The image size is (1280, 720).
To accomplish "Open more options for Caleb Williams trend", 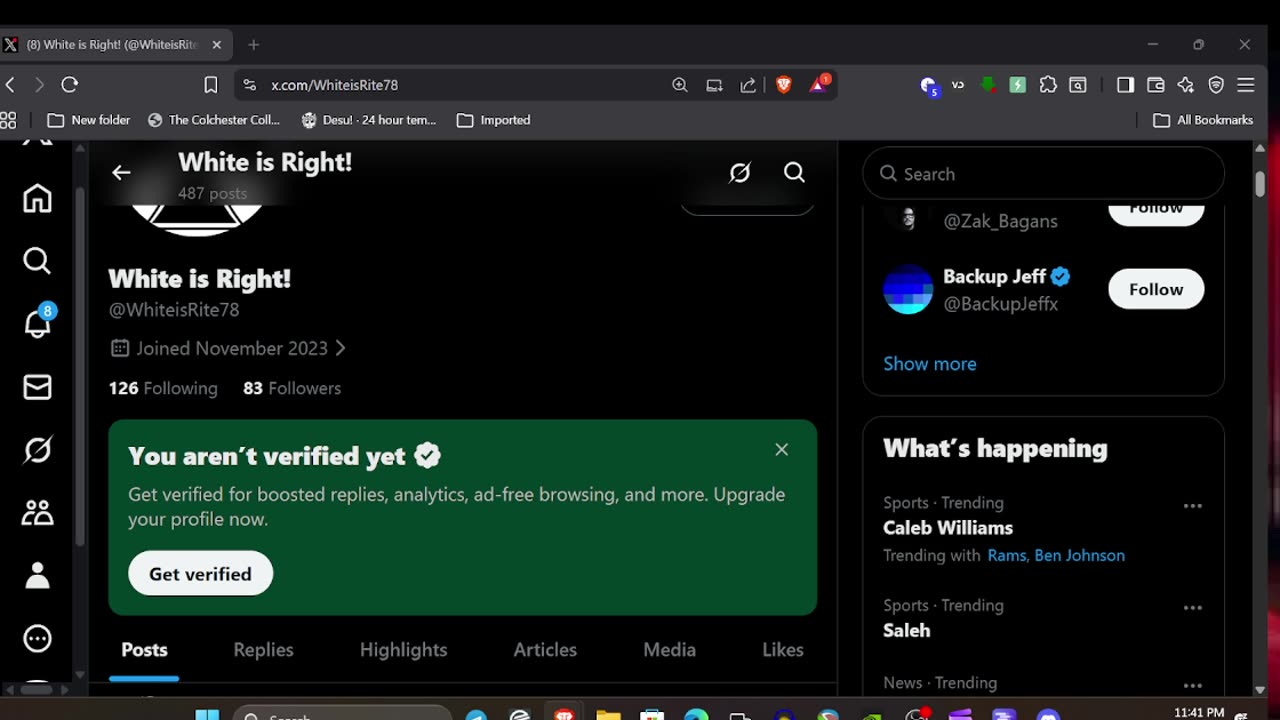I will [x=1192, y=505].
